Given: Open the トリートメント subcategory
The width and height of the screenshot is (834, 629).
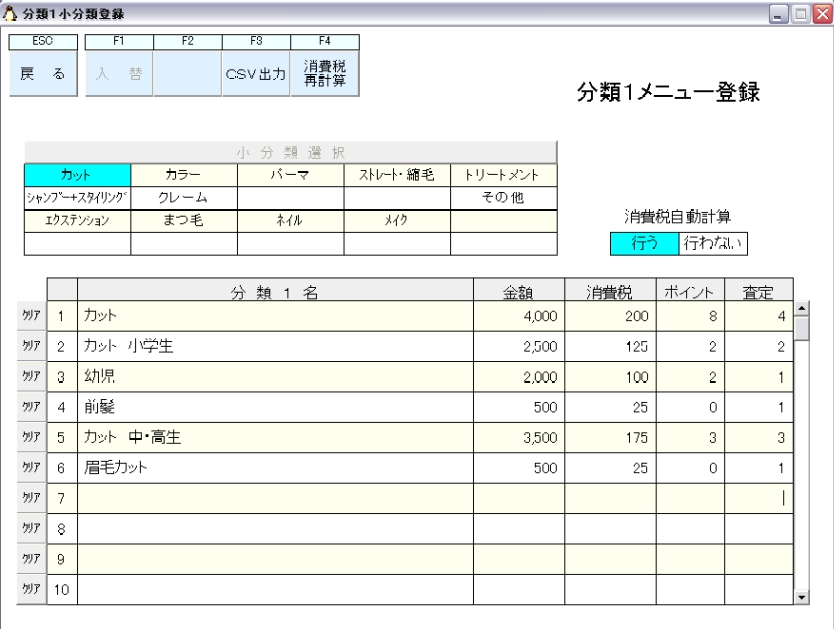Looking at the screenshot, I should [503, 175].
